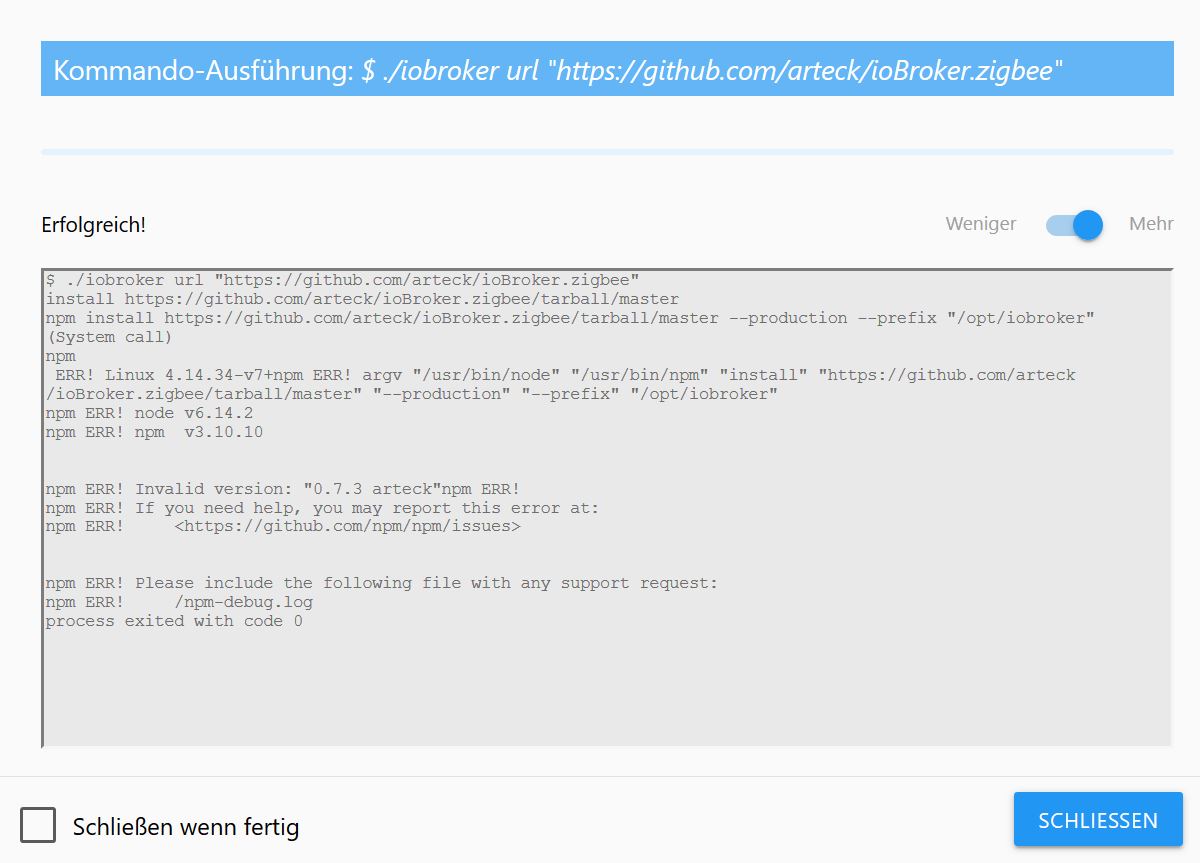Screen dimensions: 1200x863
Task: Click the '(System call)' log line
Action: click(108, 337)
